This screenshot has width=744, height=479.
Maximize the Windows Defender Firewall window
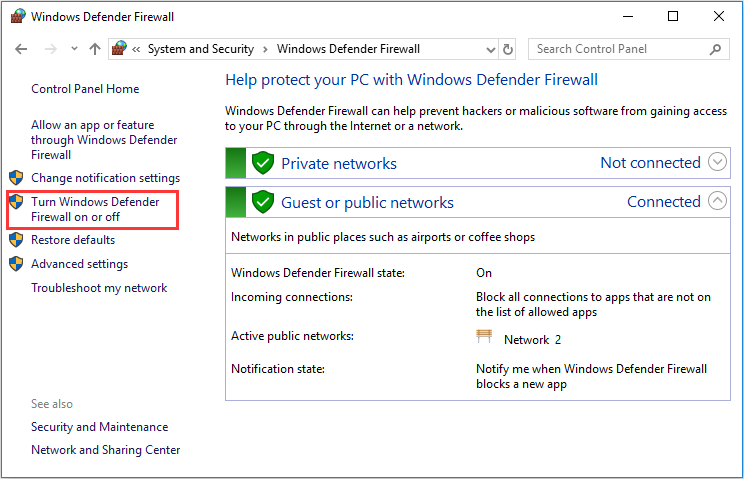(x=673, y=16)
